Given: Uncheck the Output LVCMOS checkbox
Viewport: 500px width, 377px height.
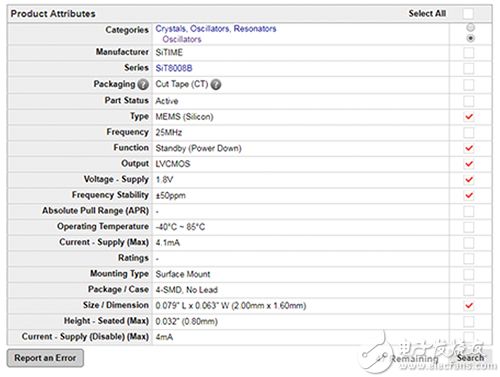Looking at the screenshot, I should [469, 164].
